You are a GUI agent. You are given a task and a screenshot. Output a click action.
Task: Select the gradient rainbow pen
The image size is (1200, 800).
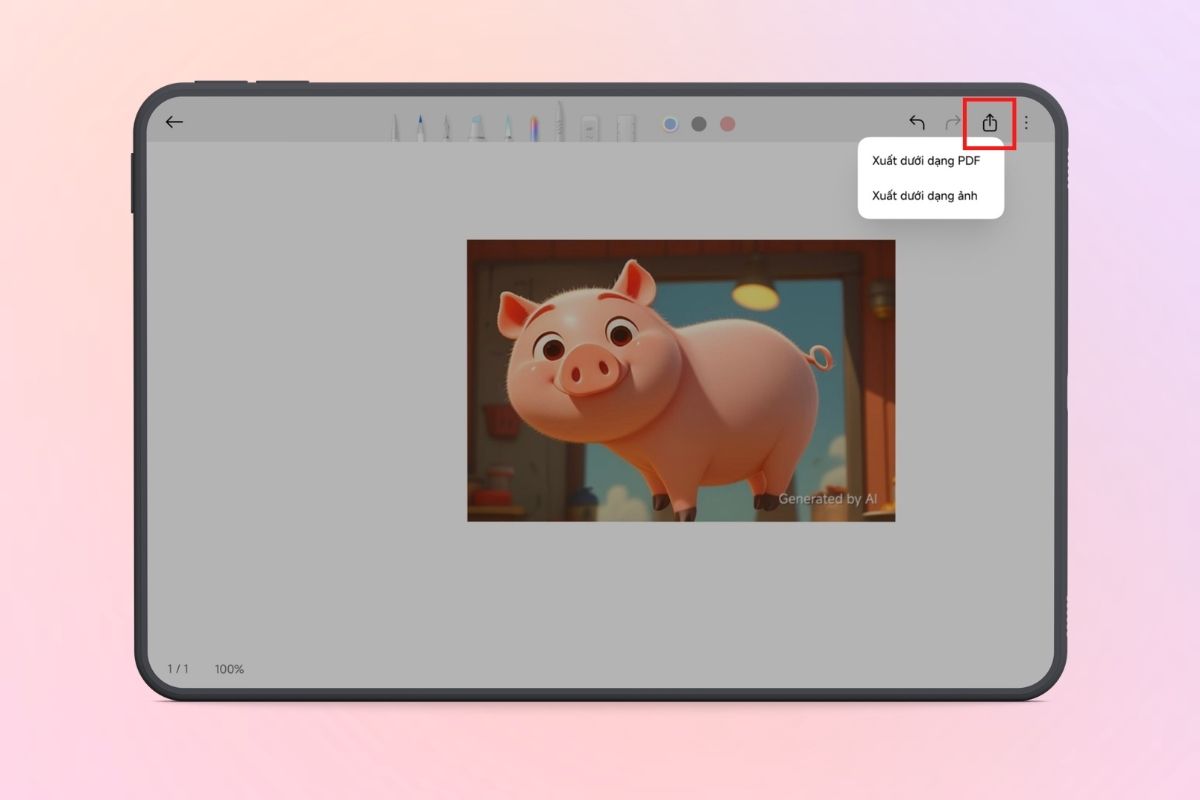tap(534, 122)
